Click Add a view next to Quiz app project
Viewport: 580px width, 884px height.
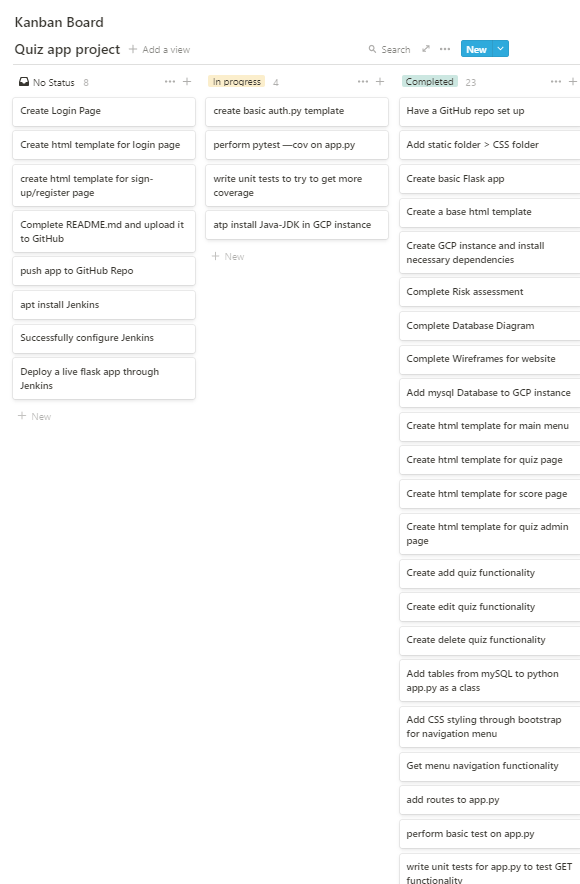(166, 49)
